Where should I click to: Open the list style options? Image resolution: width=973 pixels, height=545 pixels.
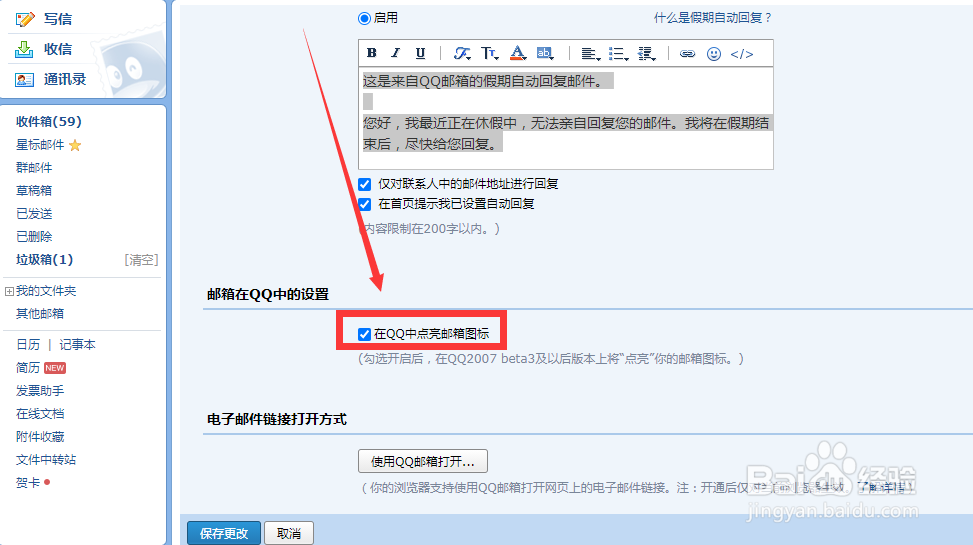tap(618, 54)
